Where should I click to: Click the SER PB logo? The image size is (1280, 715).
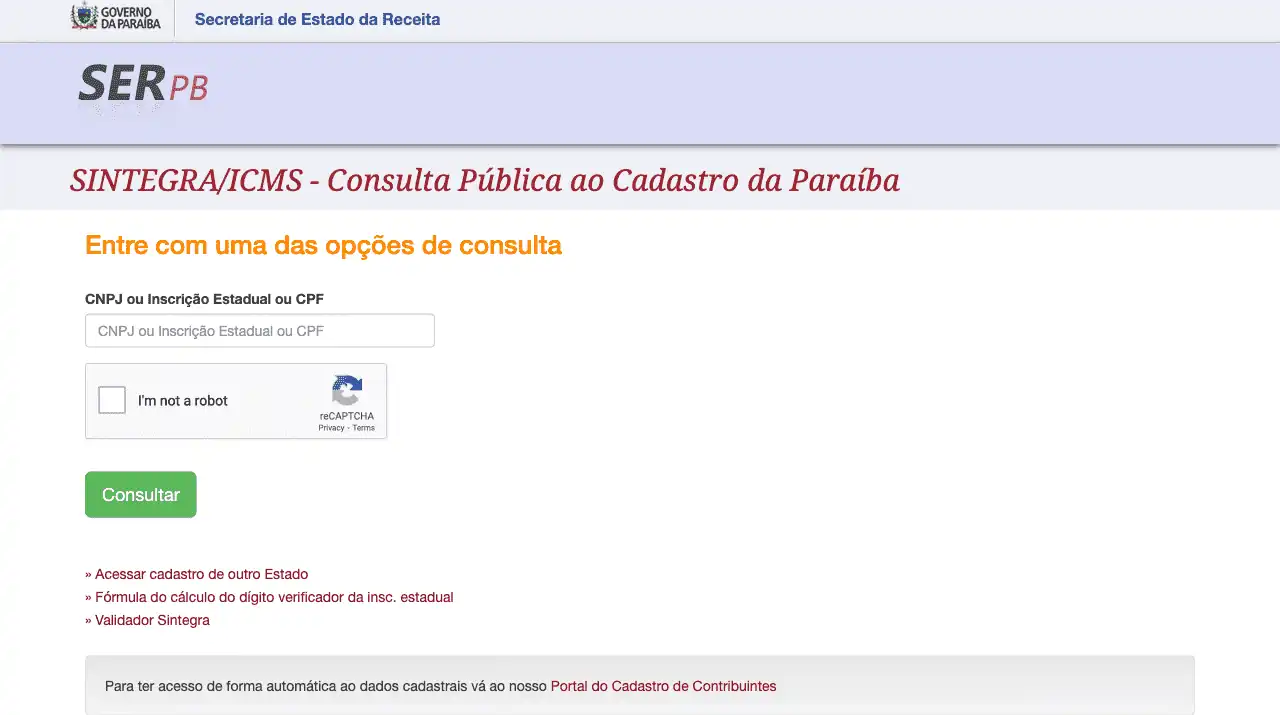[x=143, y=86]
